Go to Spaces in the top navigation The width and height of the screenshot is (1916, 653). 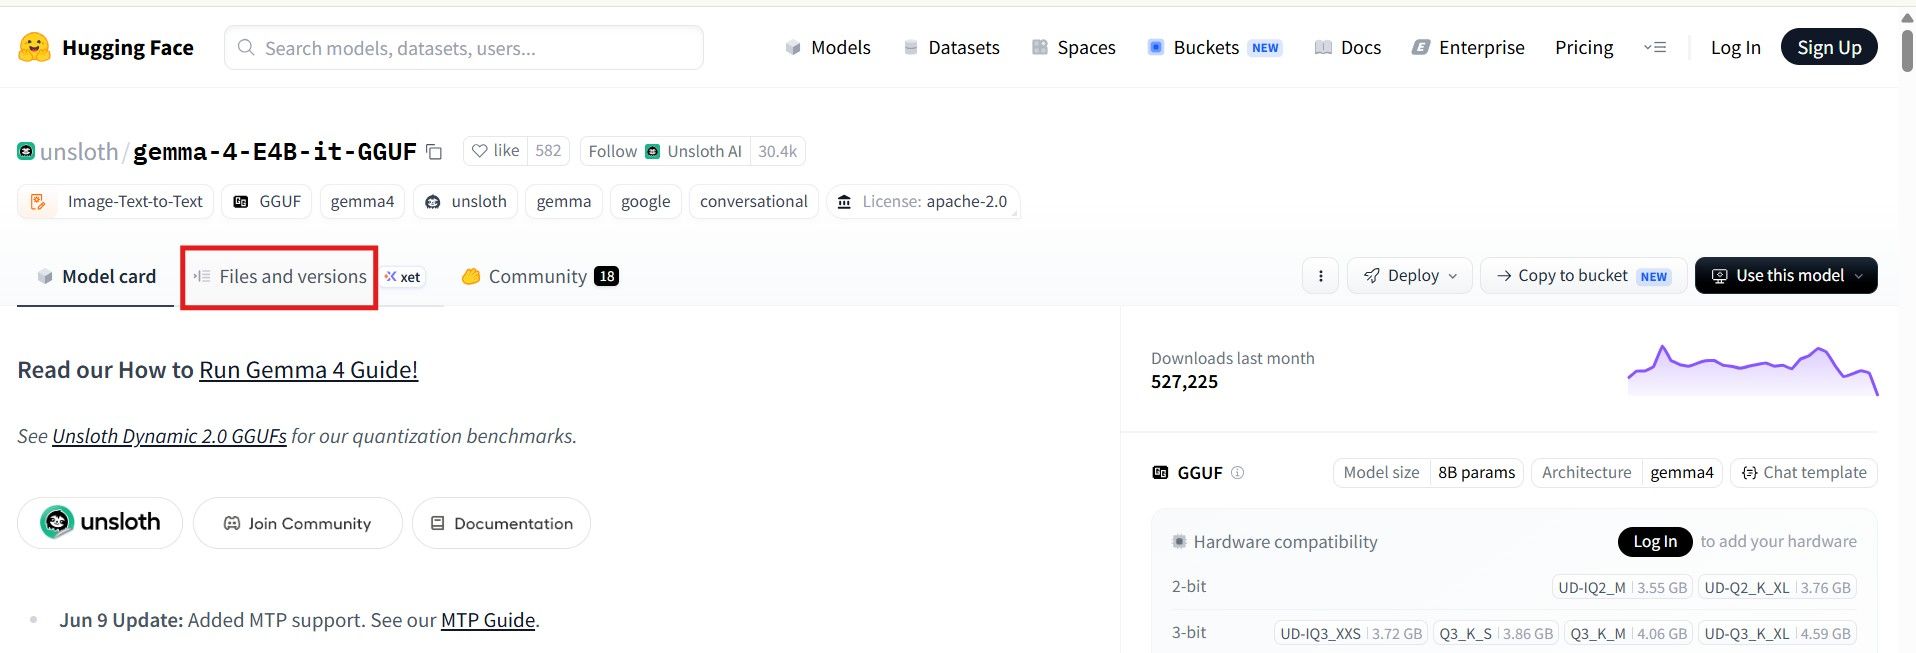[x=1074, y=47]
